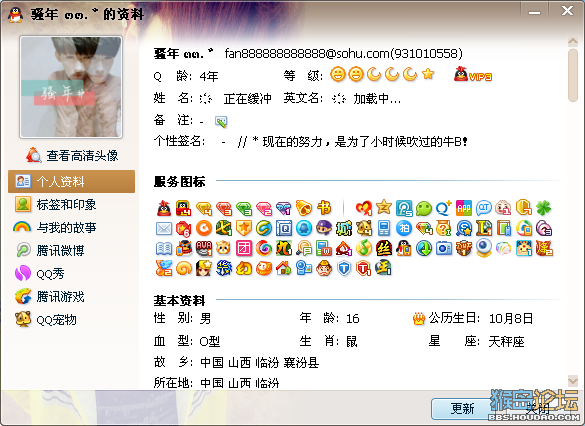
Task: Click the gold star level icon
Action: tap(428, 74)
